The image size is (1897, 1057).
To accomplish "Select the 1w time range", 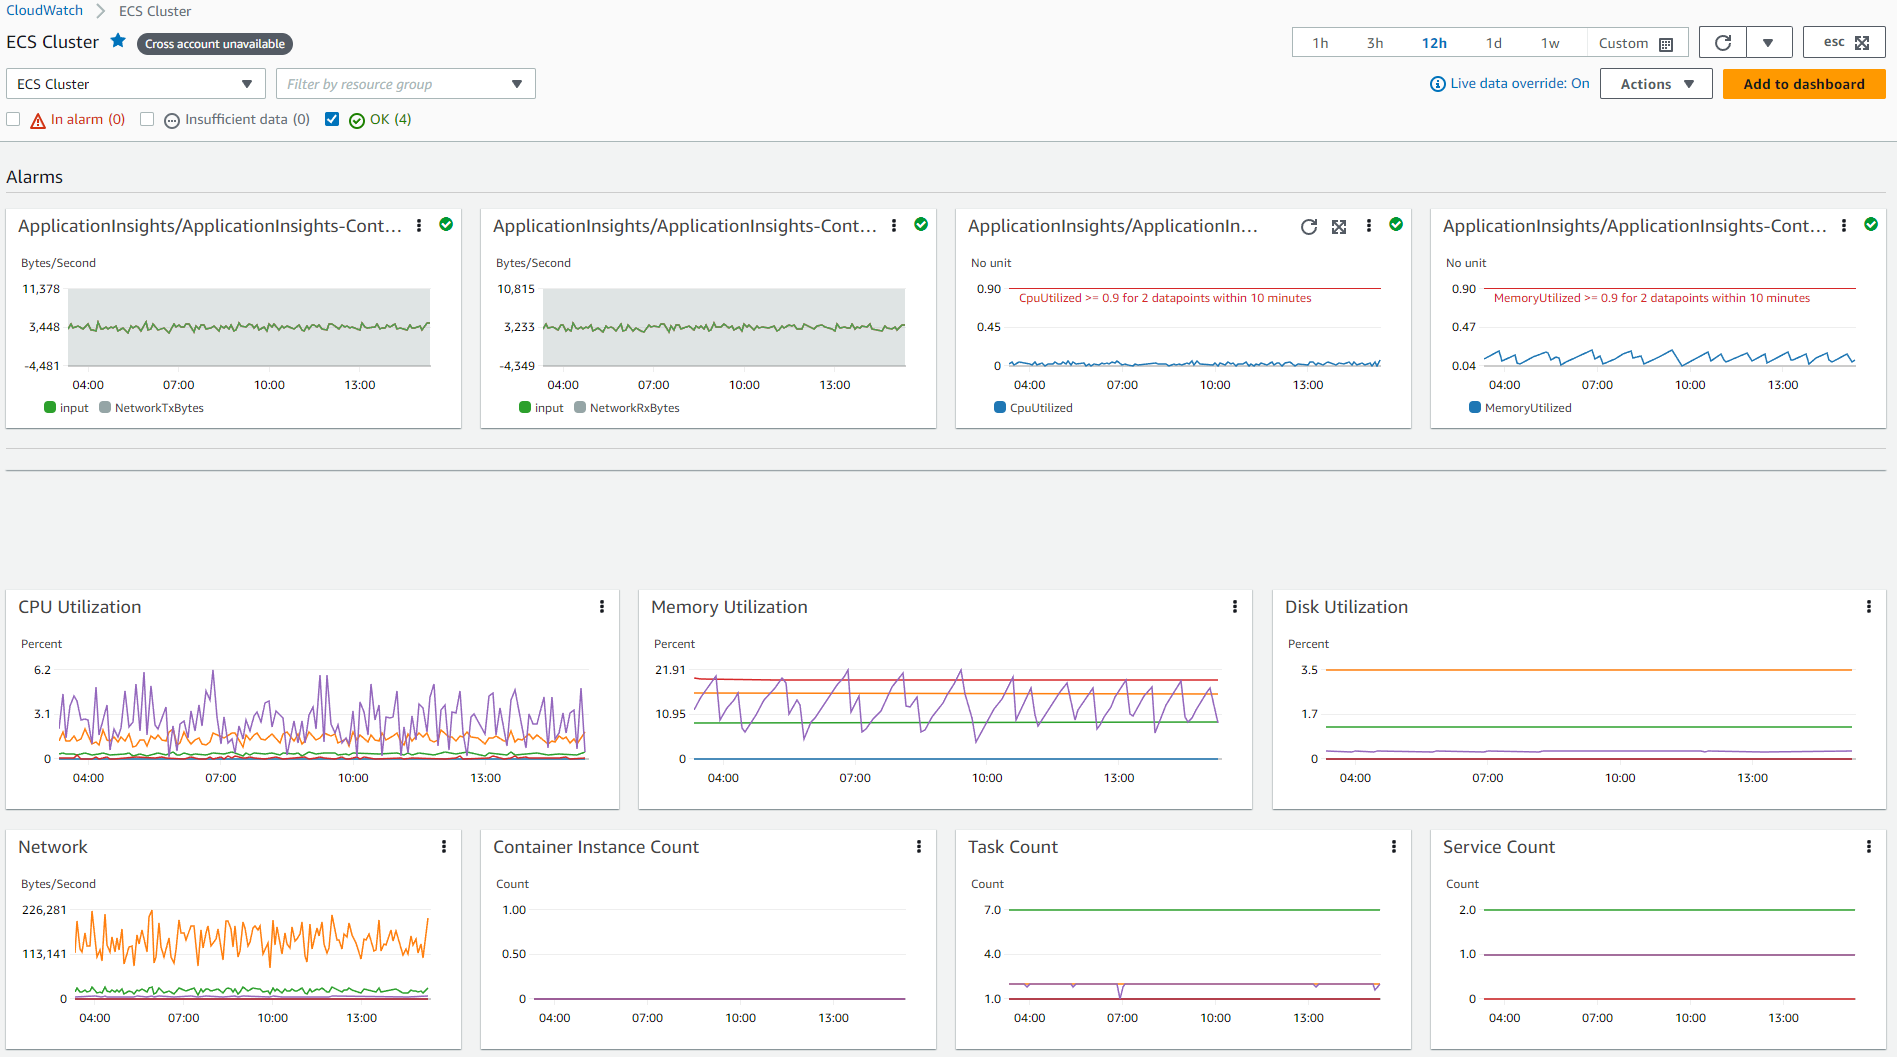I will [x=1550, y=43].
